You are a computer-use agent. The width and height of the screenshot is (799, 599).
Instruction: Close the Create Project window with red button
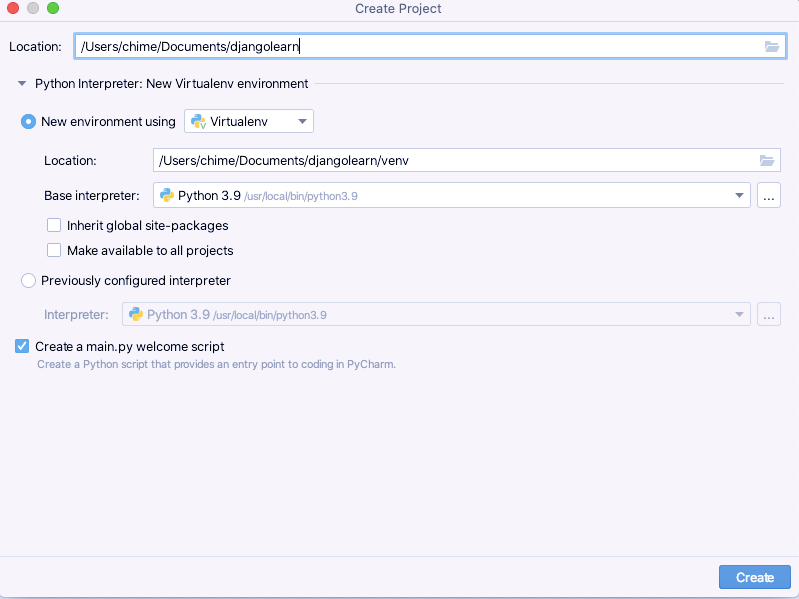coord(13,8)
